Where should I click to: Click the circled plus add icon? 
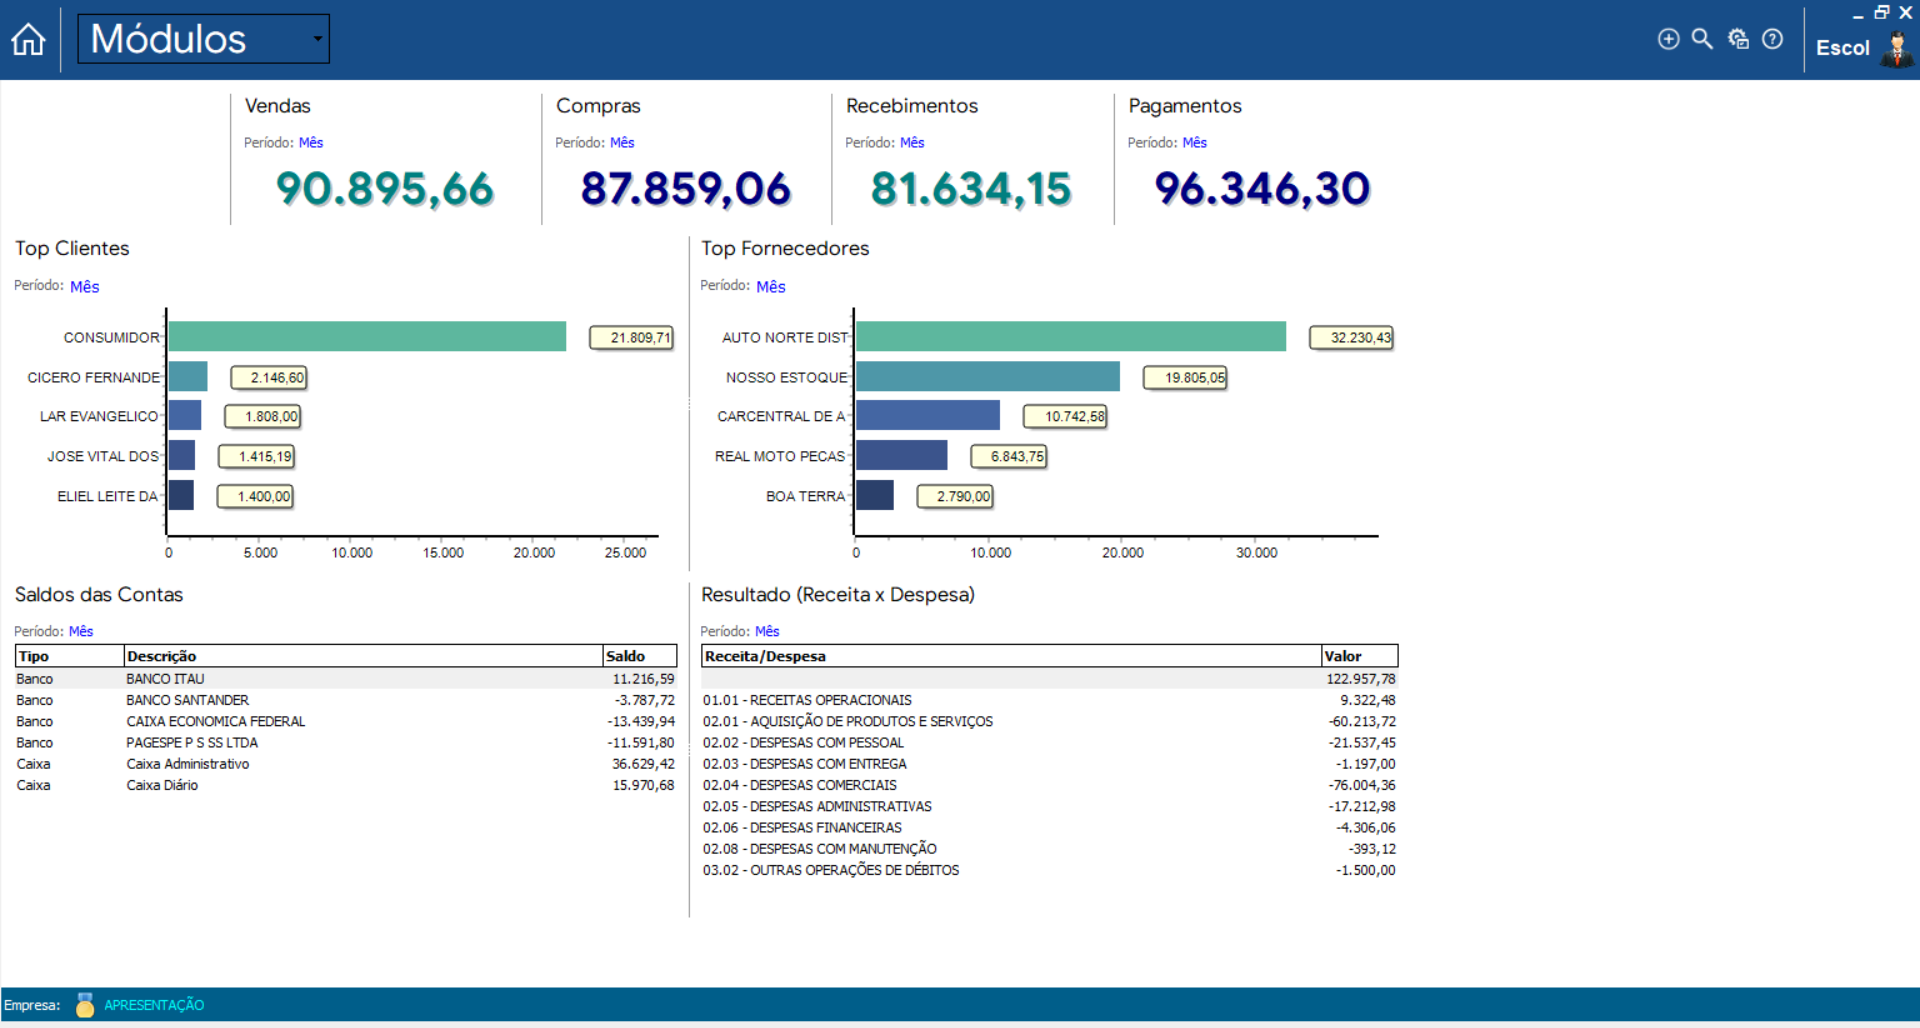(1668, 39)
